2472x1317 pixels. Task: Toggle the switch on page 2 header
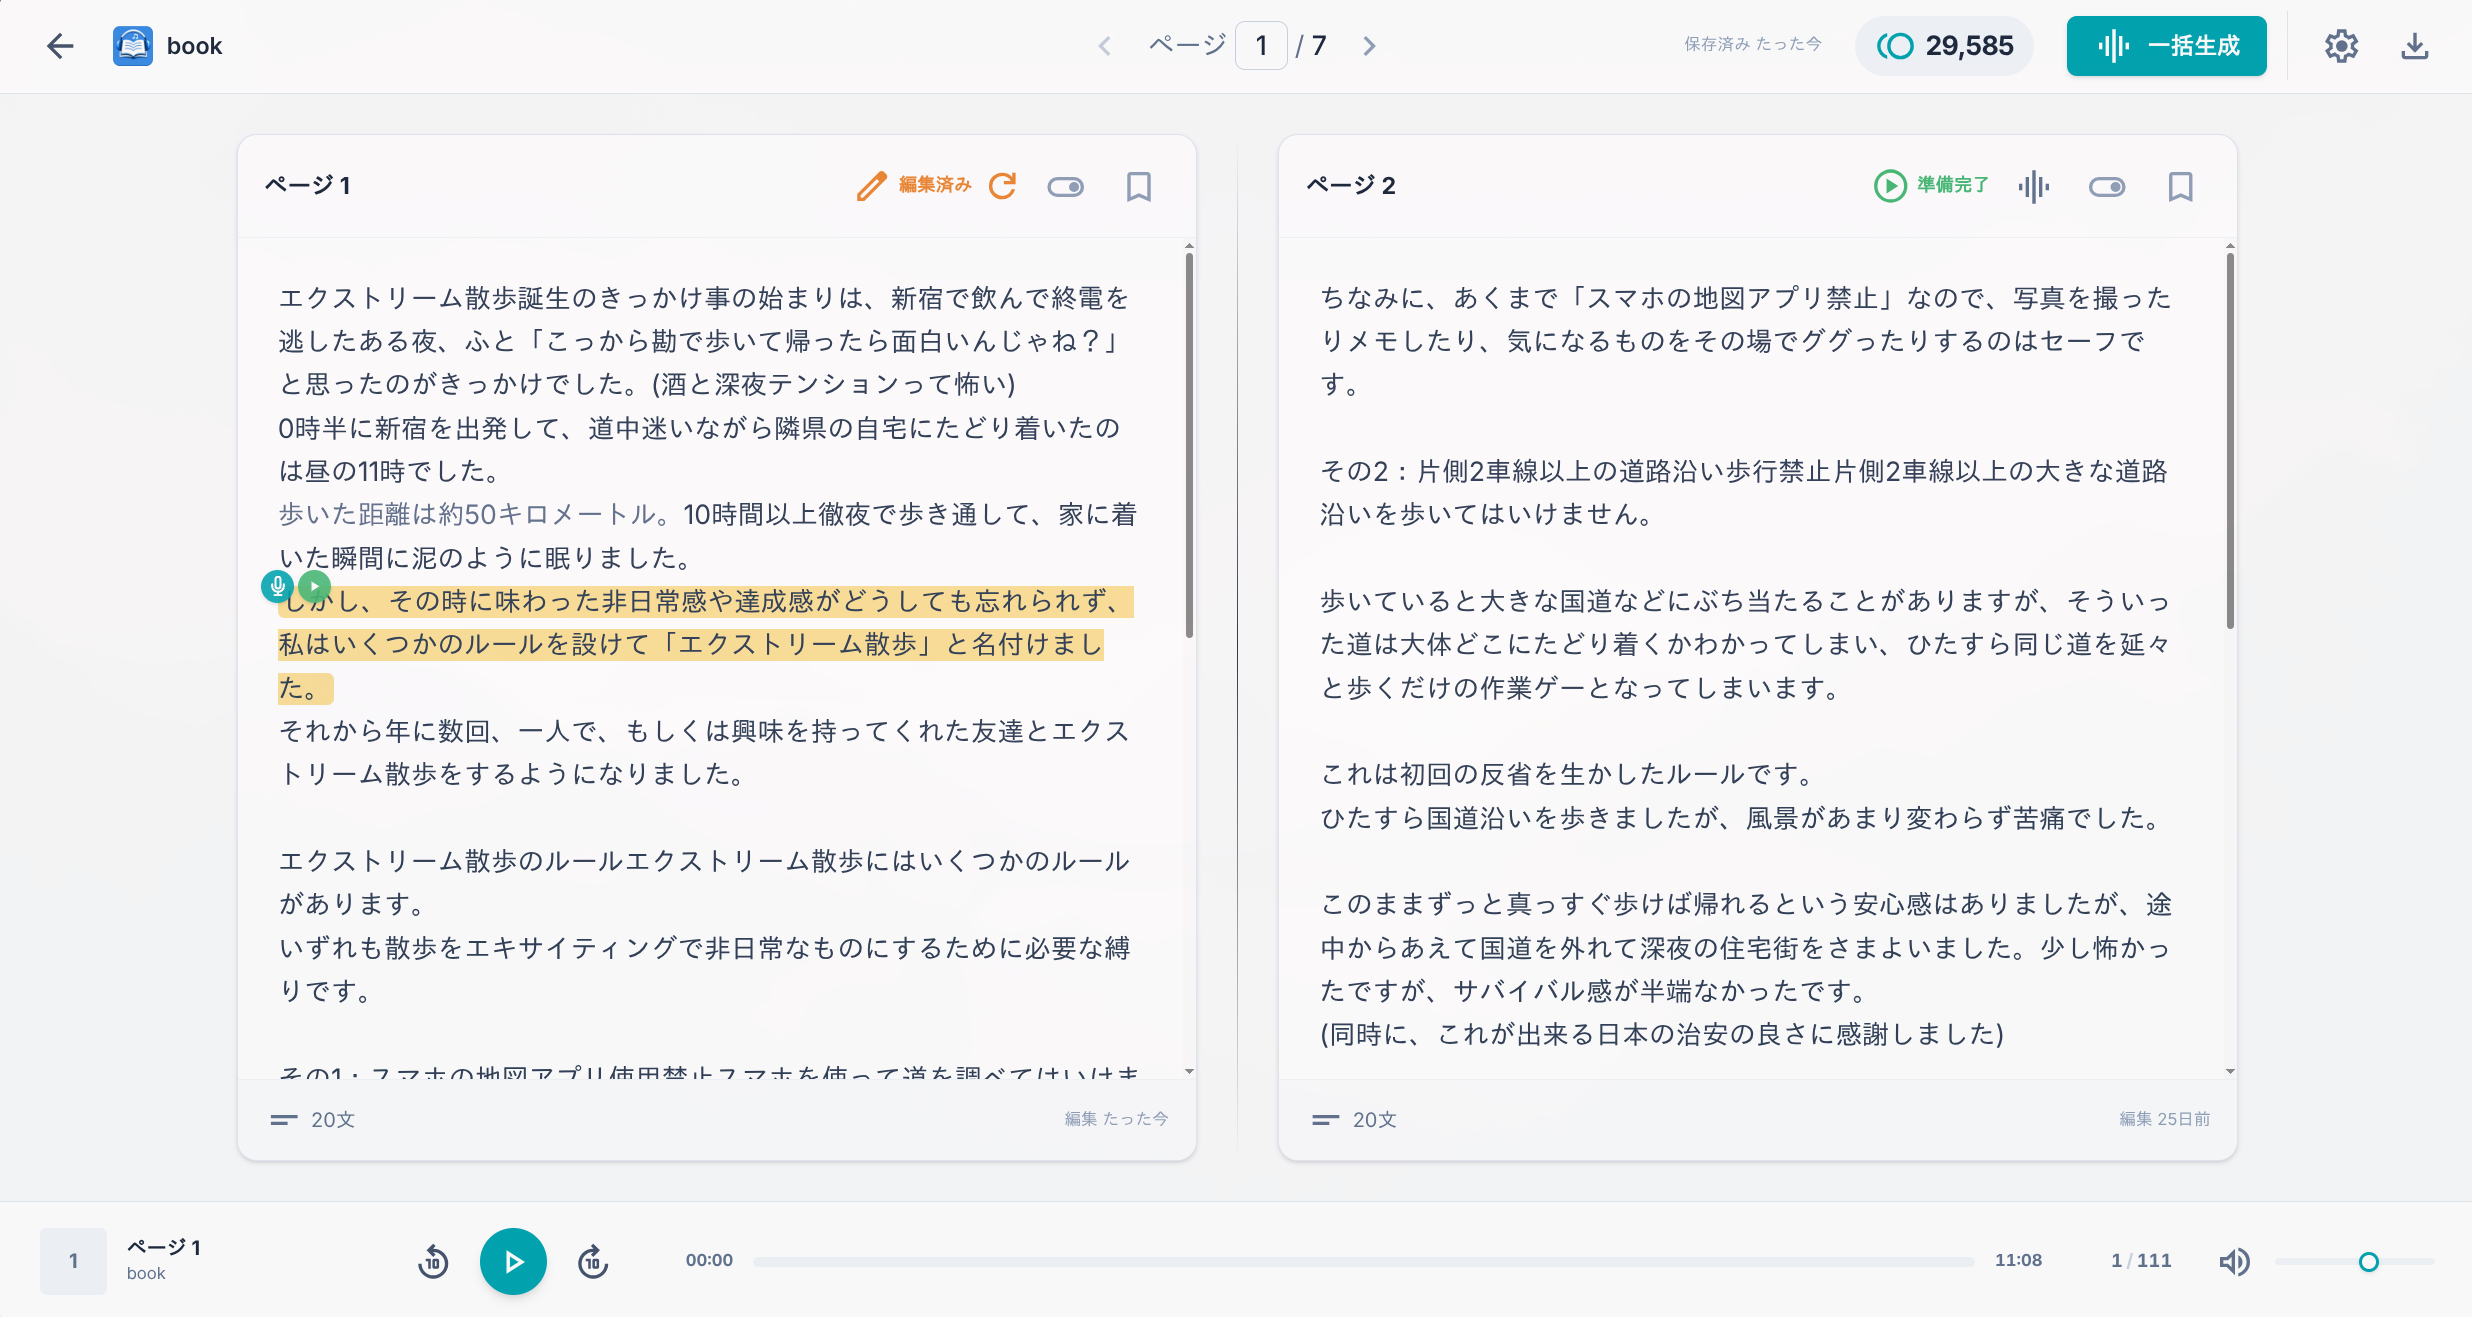pyautogui.click(x=2107, y=187)
